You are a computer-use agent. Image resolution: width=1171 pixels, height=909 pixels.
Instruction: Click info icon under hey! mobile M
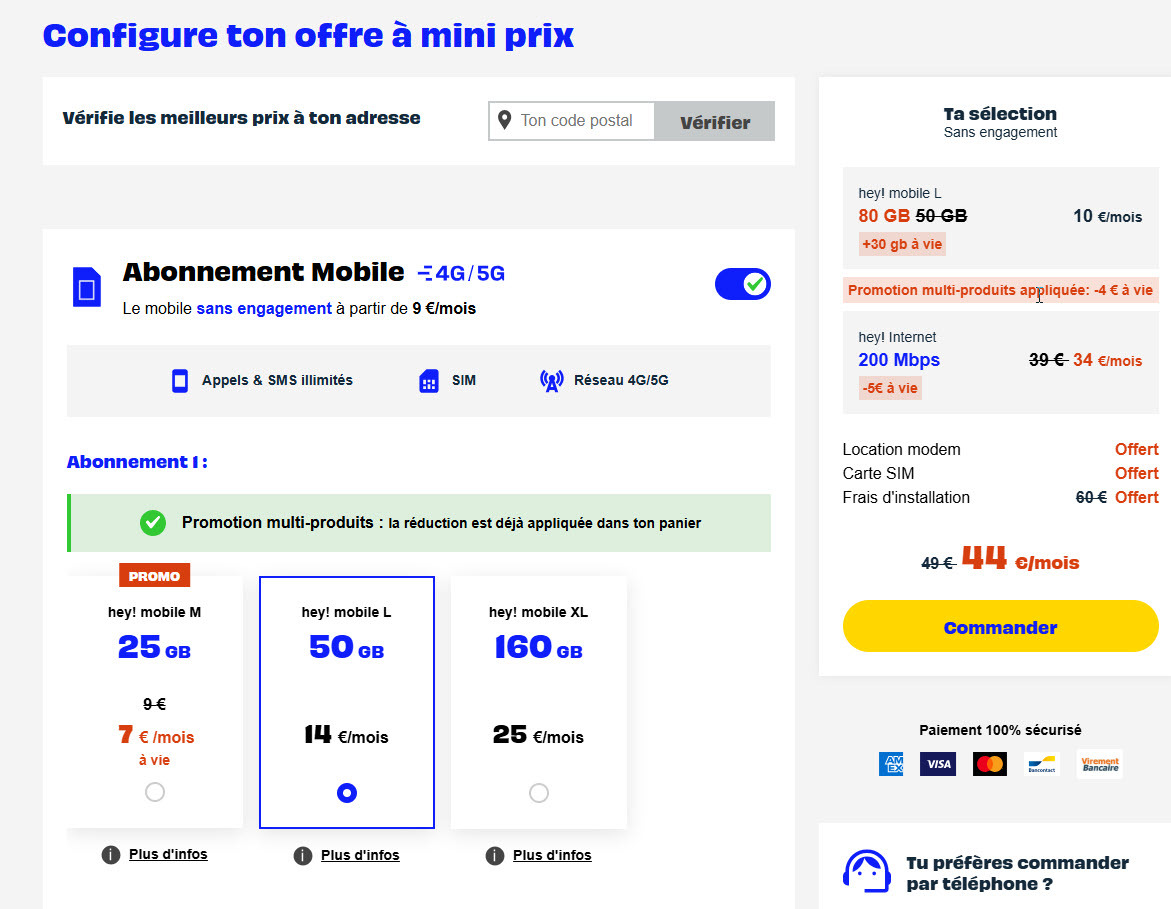111,855
